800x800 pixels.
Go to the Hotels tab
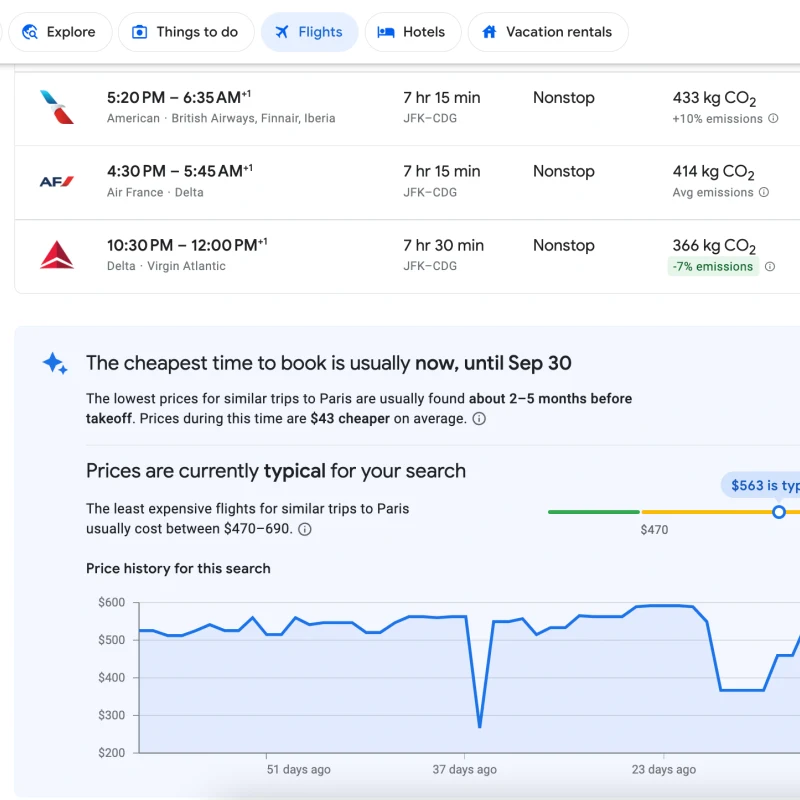coord(412,32)
